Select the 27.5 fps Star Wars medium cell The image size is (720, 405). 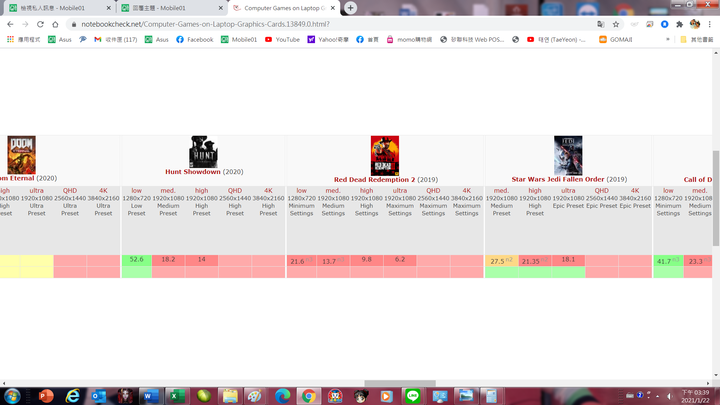(501, 261)
